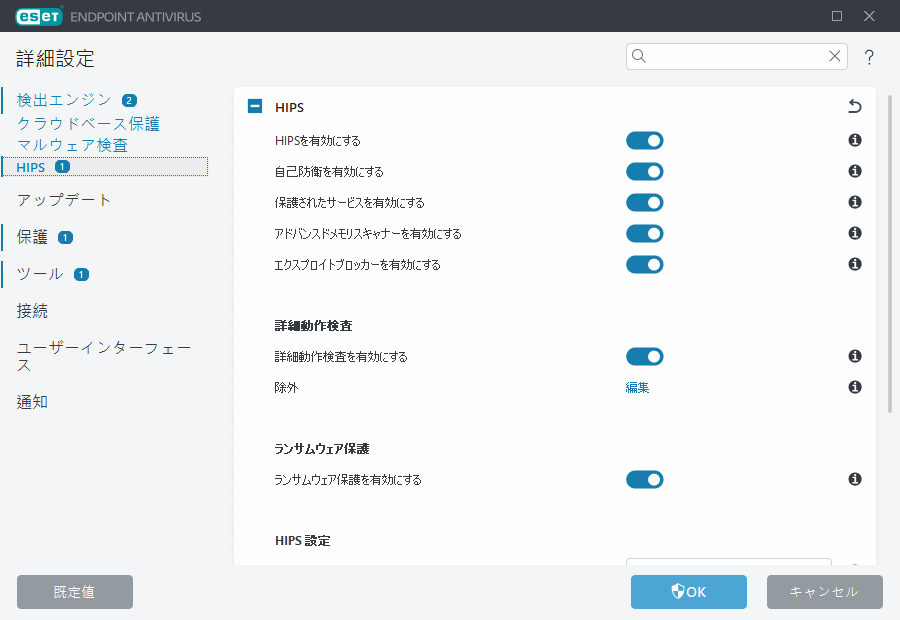The image size is (900, 620).
Task: Click the revert arrow icon for HIPS section
Action: 854,107
